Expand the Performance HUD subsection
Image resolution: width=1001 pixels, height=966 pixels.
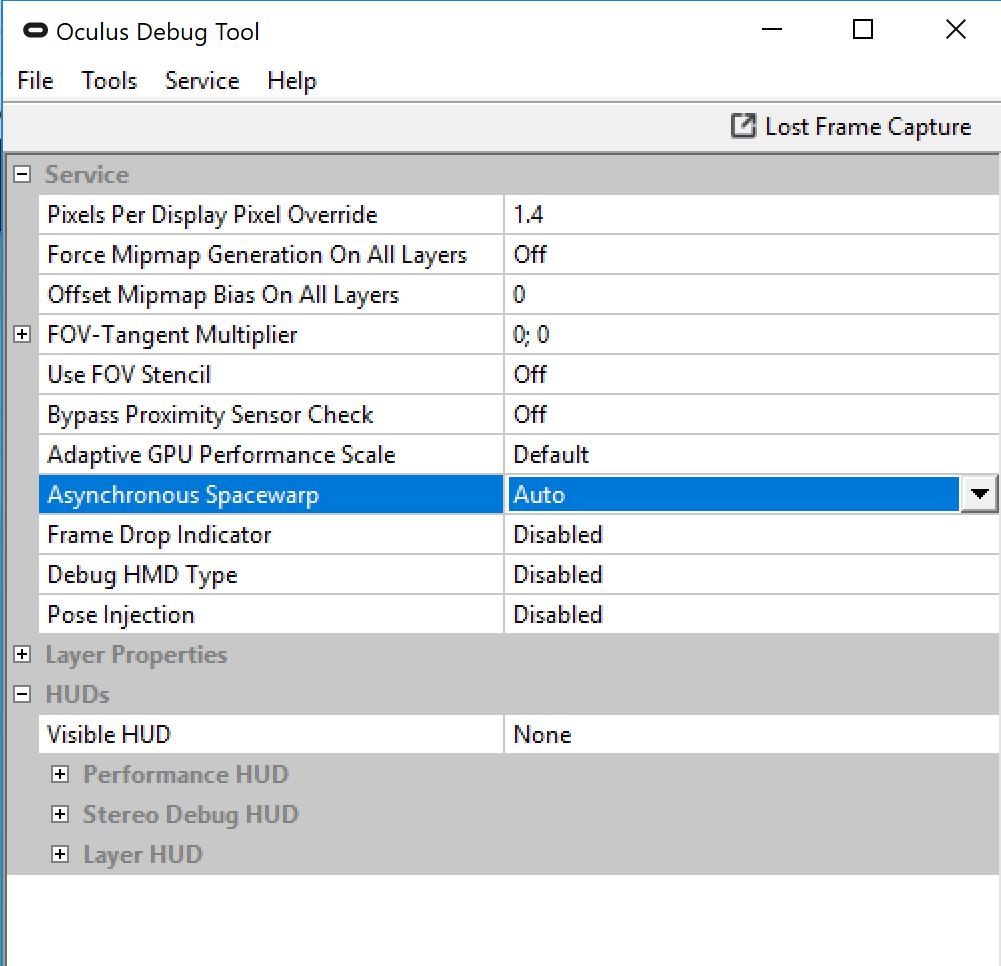(x=61, y=773)
